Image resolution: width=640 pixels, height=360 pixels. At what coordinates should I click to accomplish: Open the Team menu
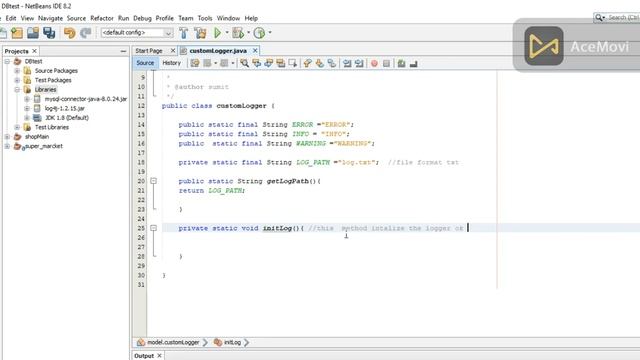pyautogui.click(x=186, y=18)
